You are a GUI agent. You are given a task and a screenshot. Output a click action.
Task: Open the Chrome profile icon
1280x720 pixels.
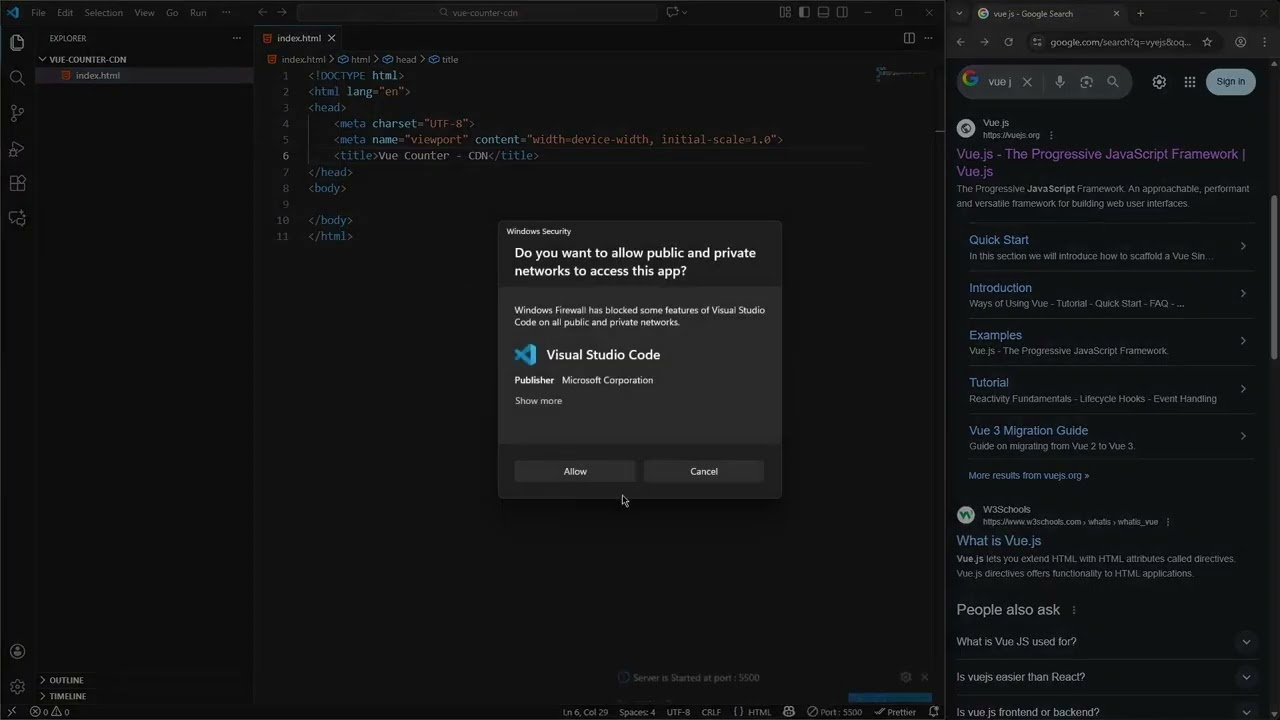(x=1240, y=42)
